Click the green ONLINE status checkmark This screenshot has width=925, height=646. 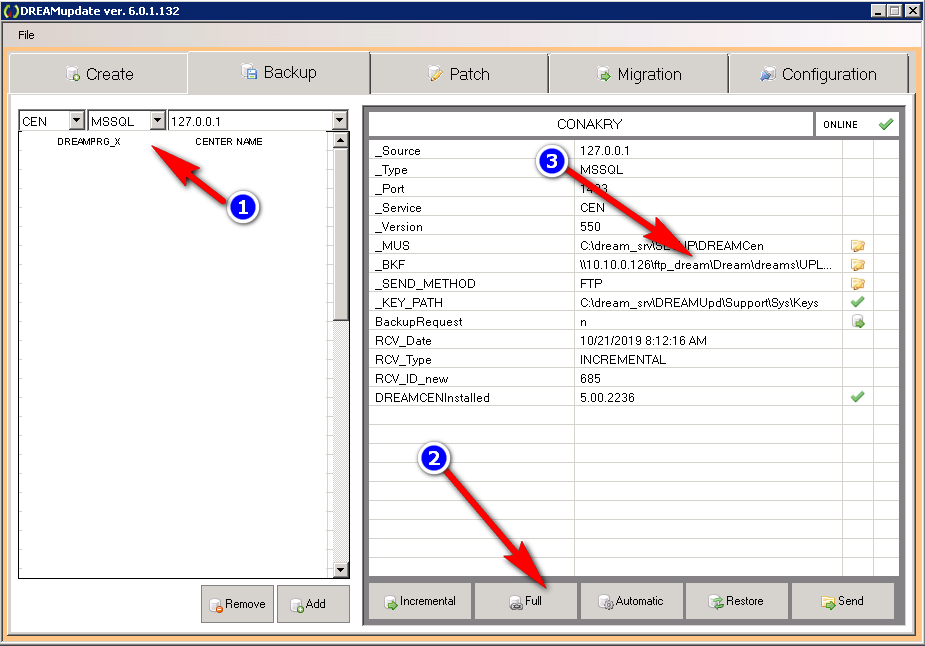885,124
